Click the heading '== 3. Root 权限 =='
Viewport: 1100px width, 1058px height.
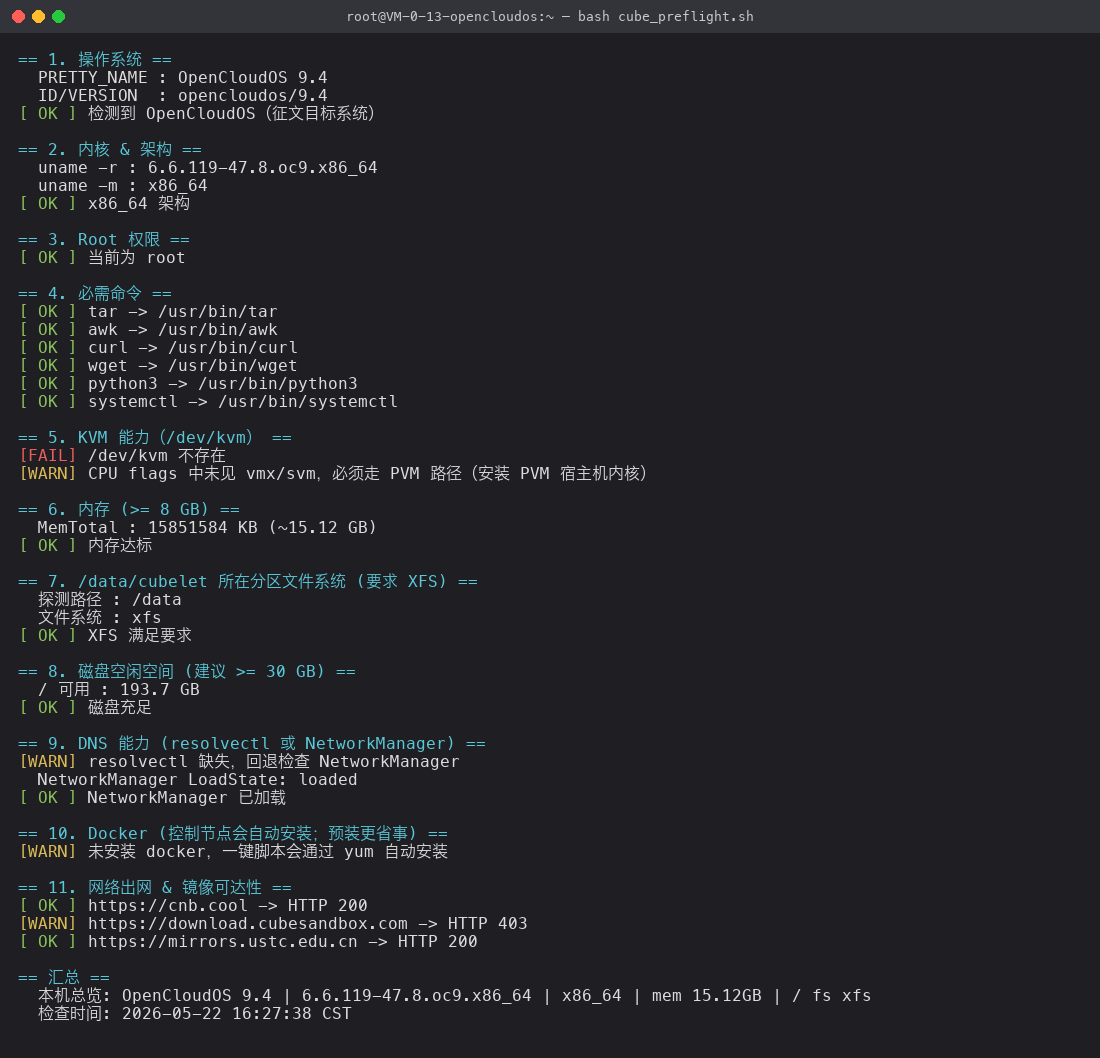(104, 239)
